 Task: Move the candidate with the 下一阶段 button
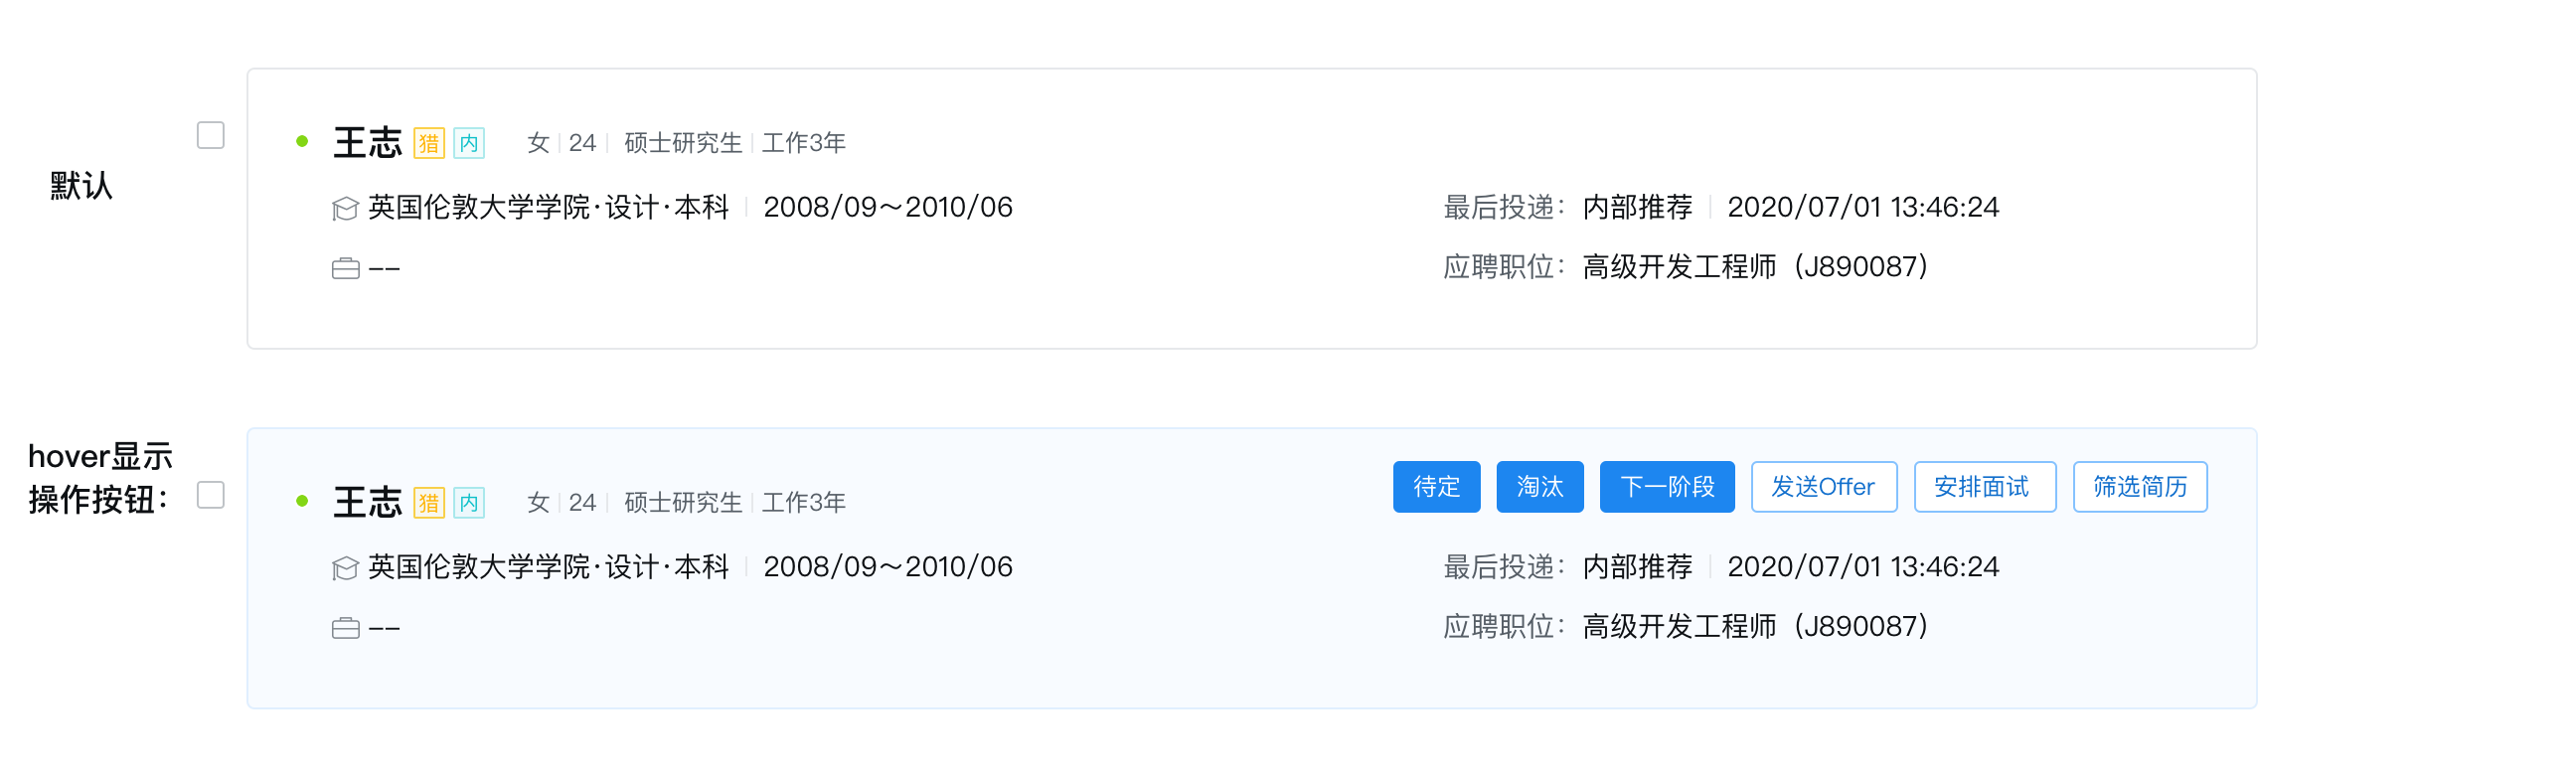[1667, 487]
